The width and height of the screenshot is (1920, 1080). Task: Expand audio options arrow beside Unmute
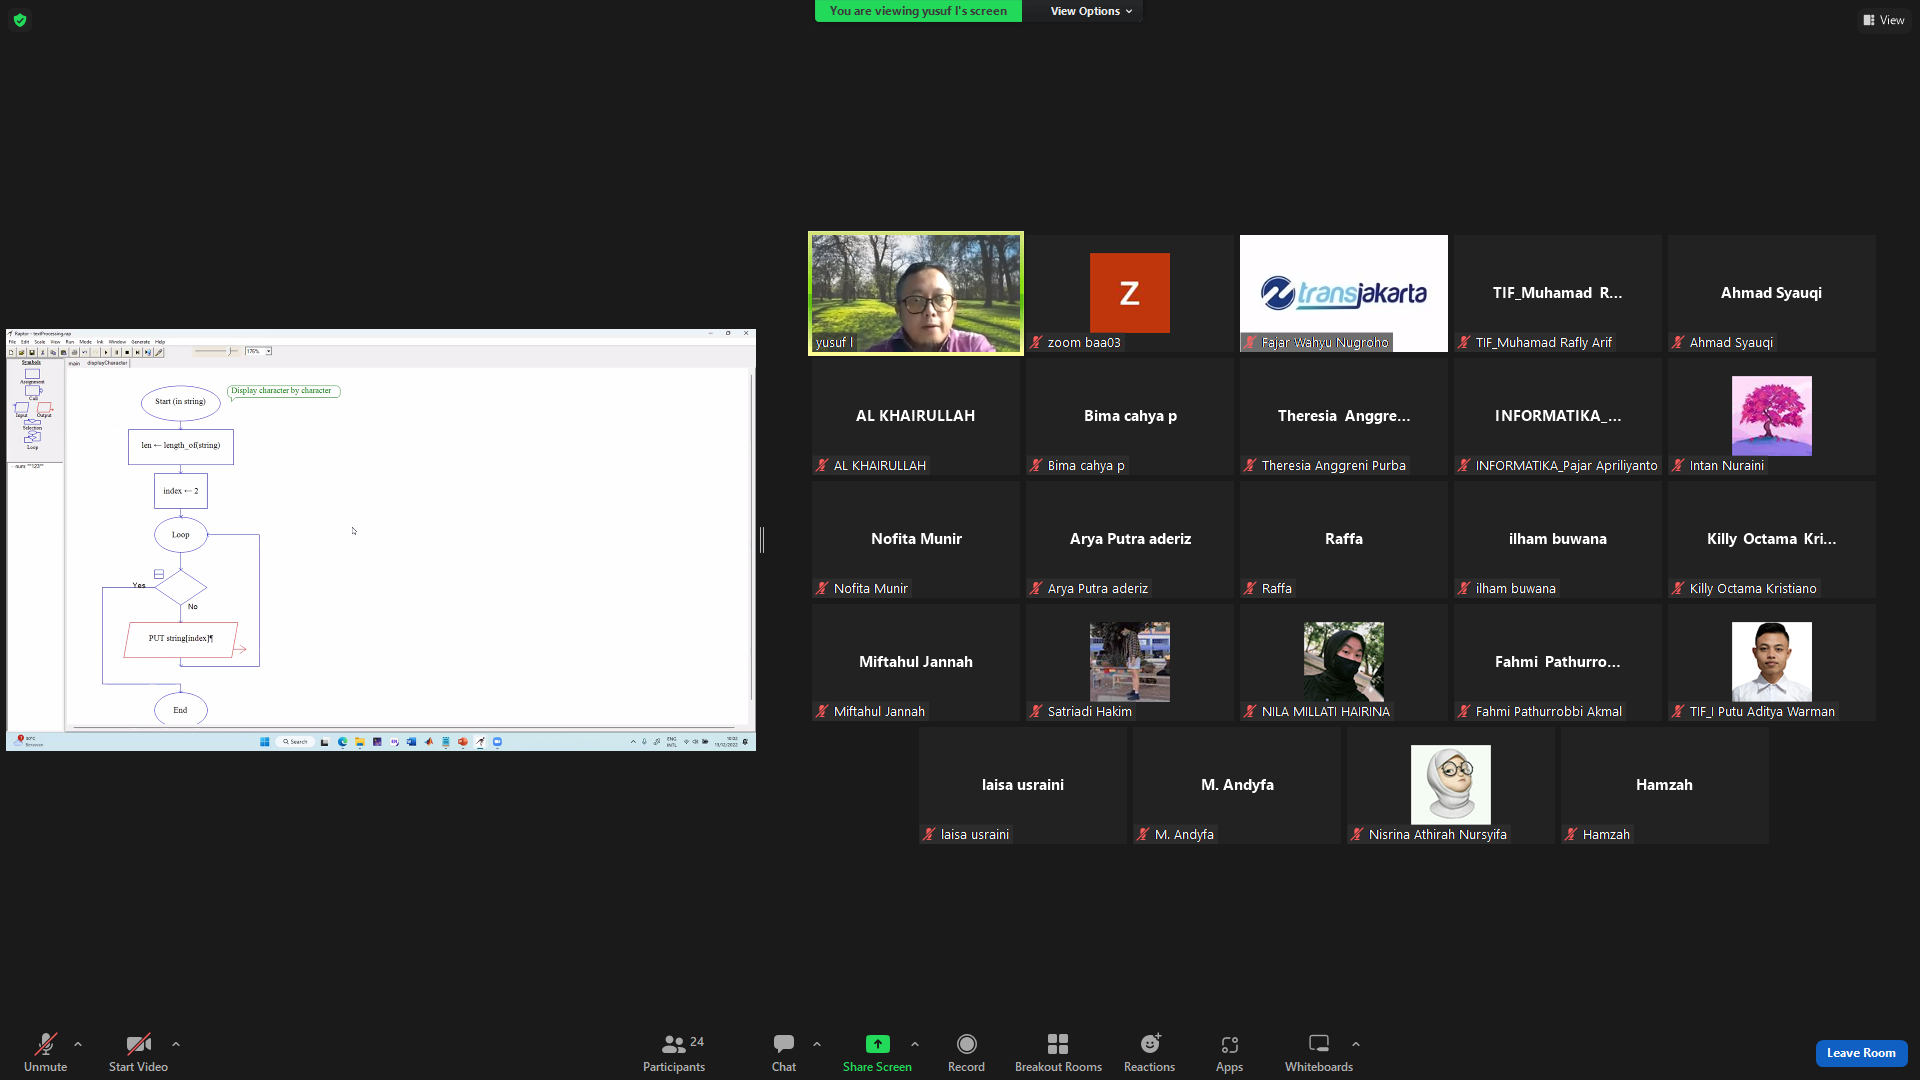coord(78,1044)
